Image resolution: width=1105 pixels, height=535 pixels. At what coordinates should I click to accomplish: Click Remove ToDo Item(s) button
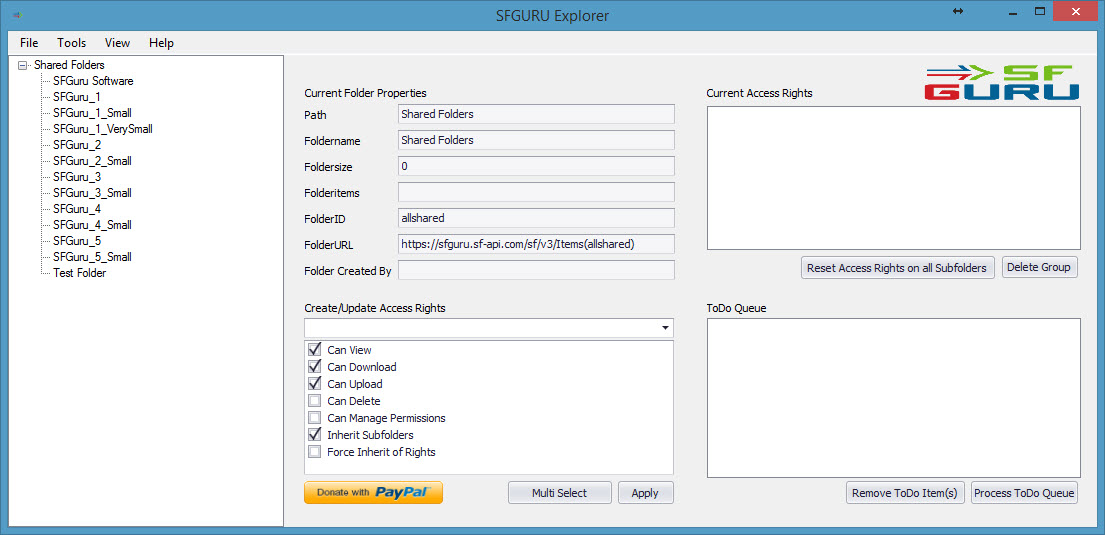(905, 493)
